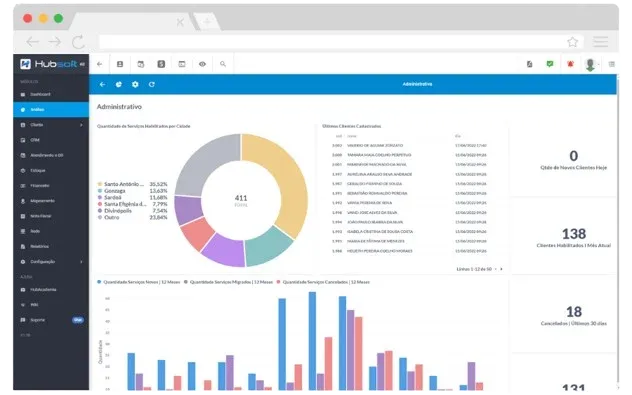Image resolution: width=632 pixels, height=395 pixels.
Task: Open browser hamburger menu
Action: (601, 42)
